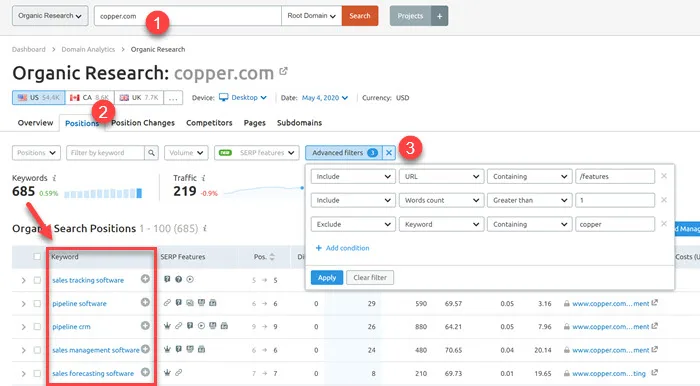Check the pipeline crm checkbox

pos(37,327)
